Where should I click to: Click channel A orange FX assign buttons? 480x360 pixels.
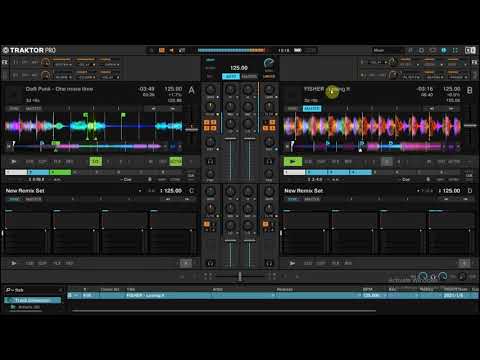point(210,125)
